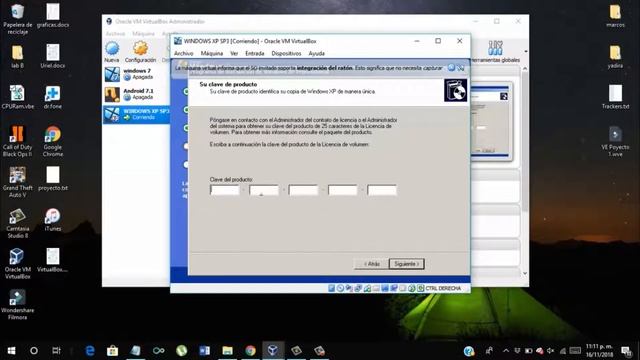
Task: Click the VM preview thumbnail in Manager
Action: pos(491,122)
